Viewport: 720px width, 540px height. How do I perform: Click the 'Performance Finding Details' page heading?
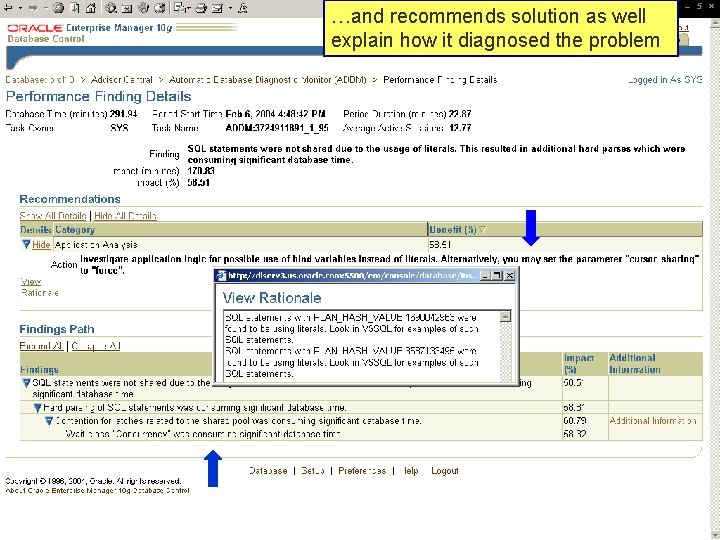point(98,96)
